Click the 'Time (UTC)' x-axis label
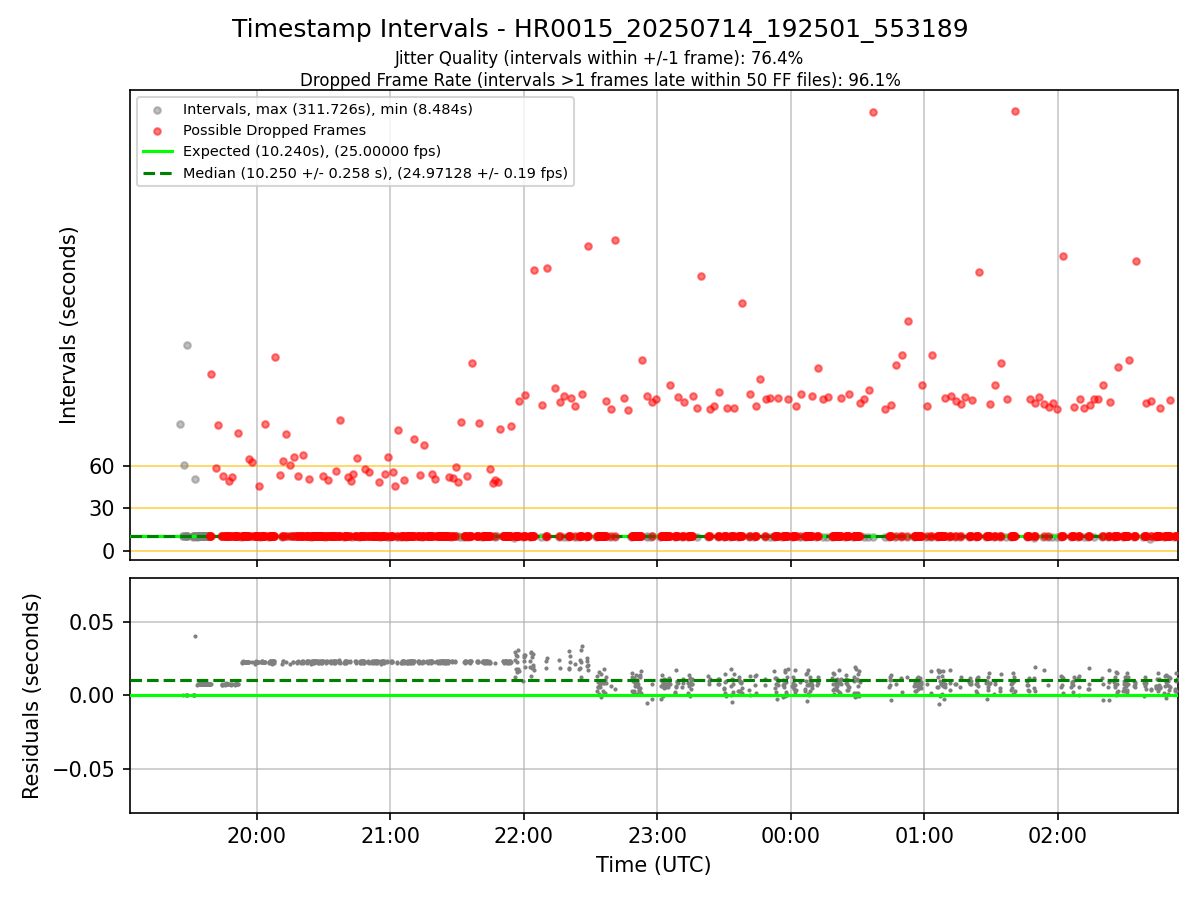This screenshot has height=900, width=1200. click(x=653, y=865)
